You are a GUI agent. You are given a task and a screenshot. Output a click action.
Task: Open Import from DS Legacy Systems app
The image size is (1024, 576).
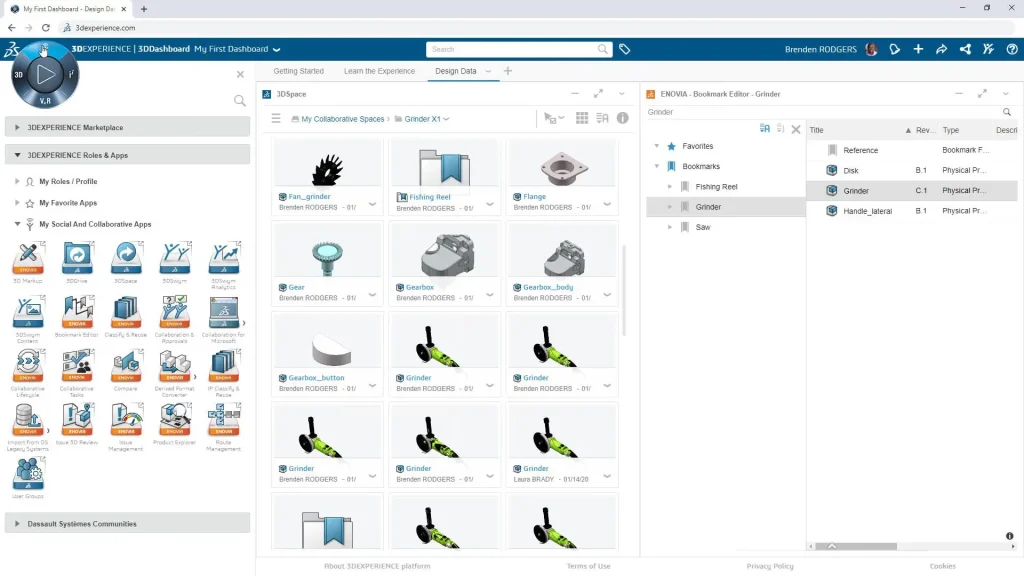pyautogui.click(x=28, y=420)
